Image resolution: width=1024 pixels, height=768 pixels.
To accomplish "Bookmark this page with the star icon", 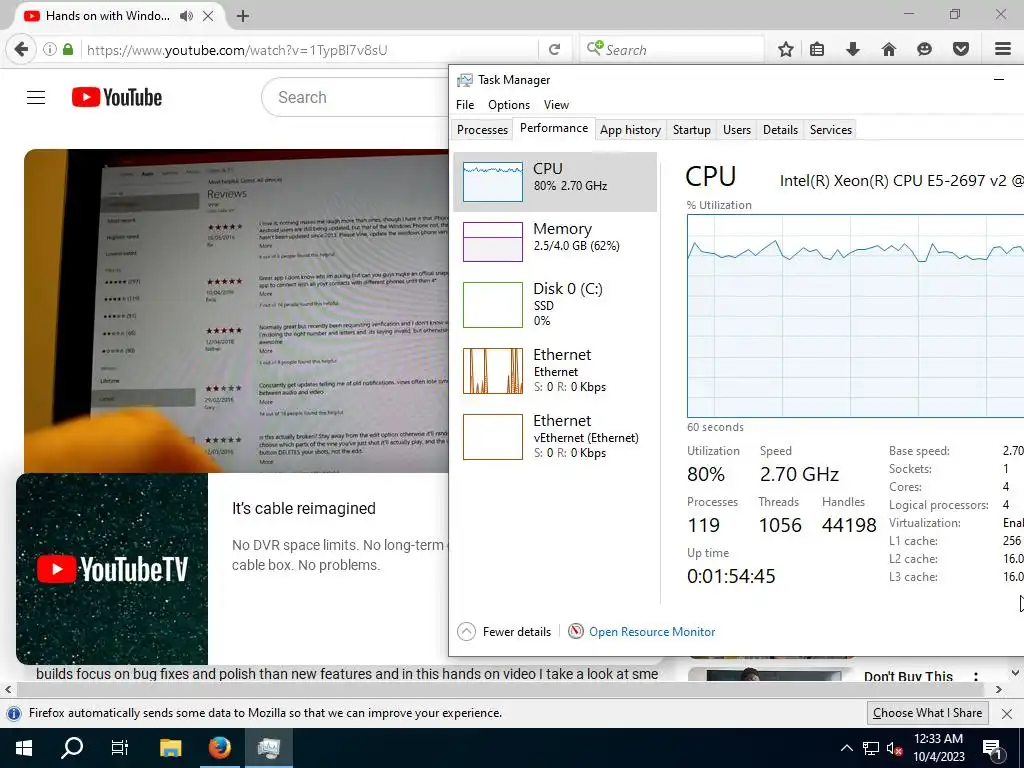I will (x=786, y=49).
